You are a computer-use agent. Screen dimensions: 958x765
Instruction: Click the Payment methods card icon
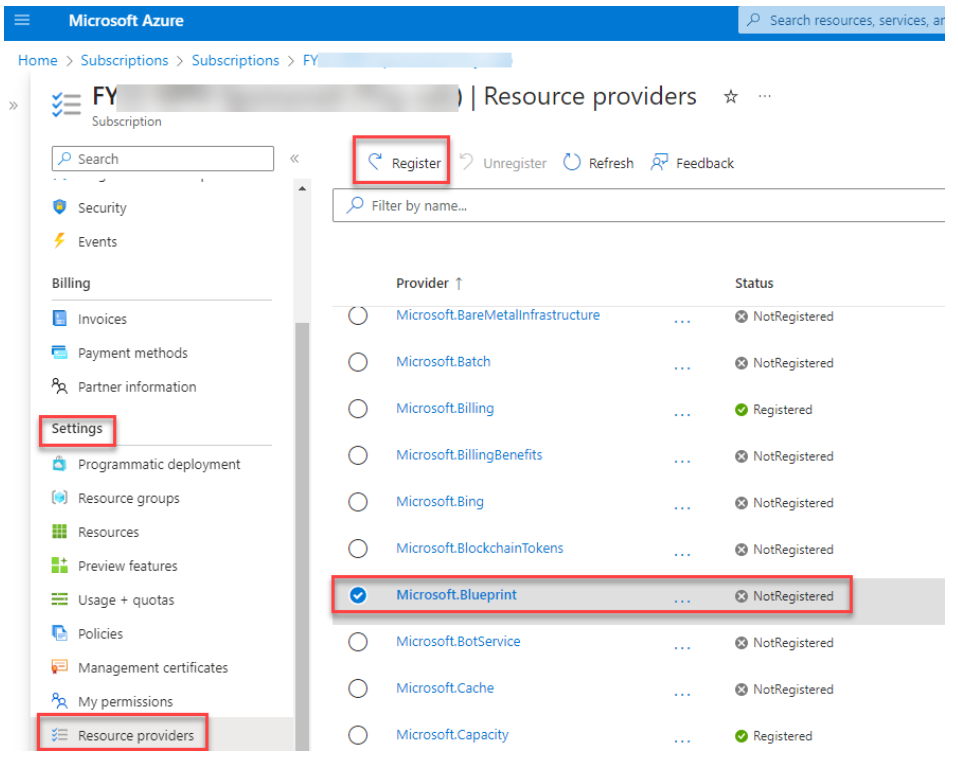point(59,353)
